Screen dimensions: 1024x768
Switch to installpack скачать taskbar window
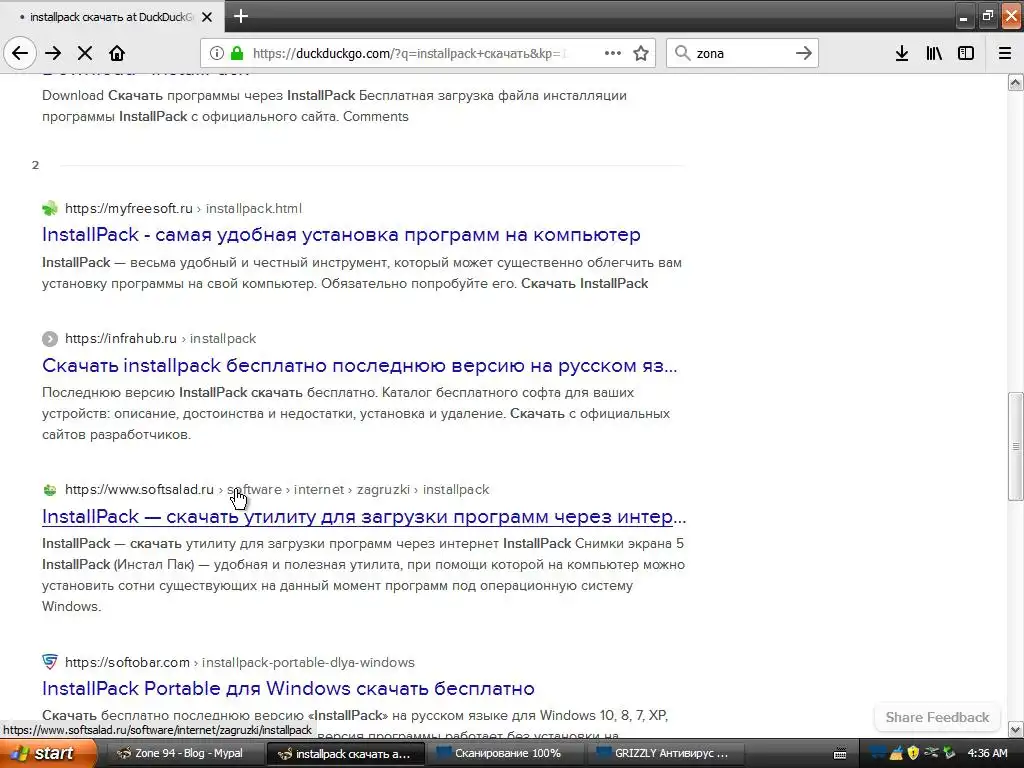(x=345, y=754)
